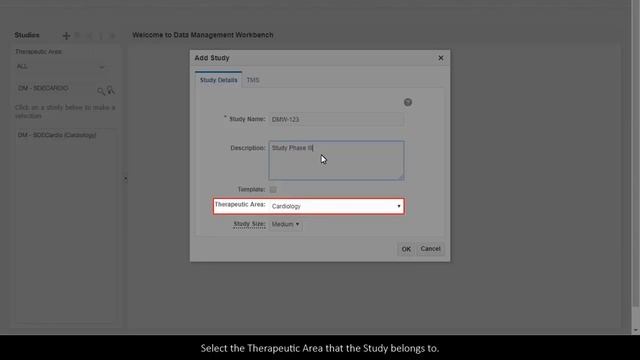The width and height of the screenshot is (640, 360).
Task: Confirm with the OK button
Action: (x=406, y=249)
